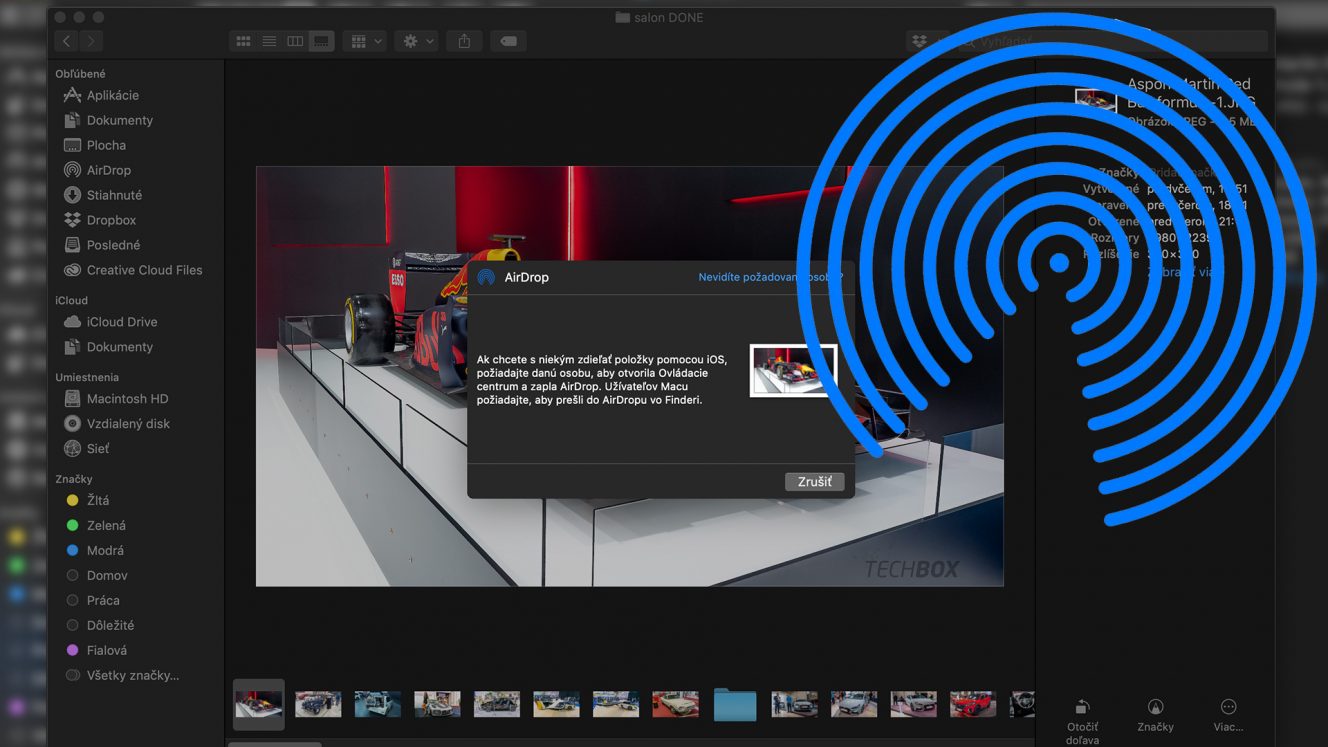The width and height of the screenshot is (1328, 747).
Task: Click the filmstrip horizontal scrollbar
Action: click(275, 744)
